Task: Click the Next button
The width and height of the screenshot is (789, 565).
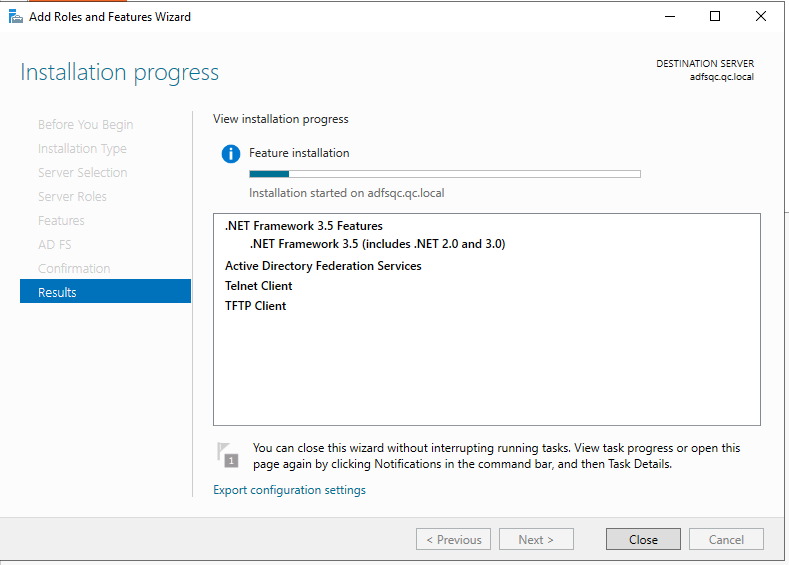Action: pos(536,540)
